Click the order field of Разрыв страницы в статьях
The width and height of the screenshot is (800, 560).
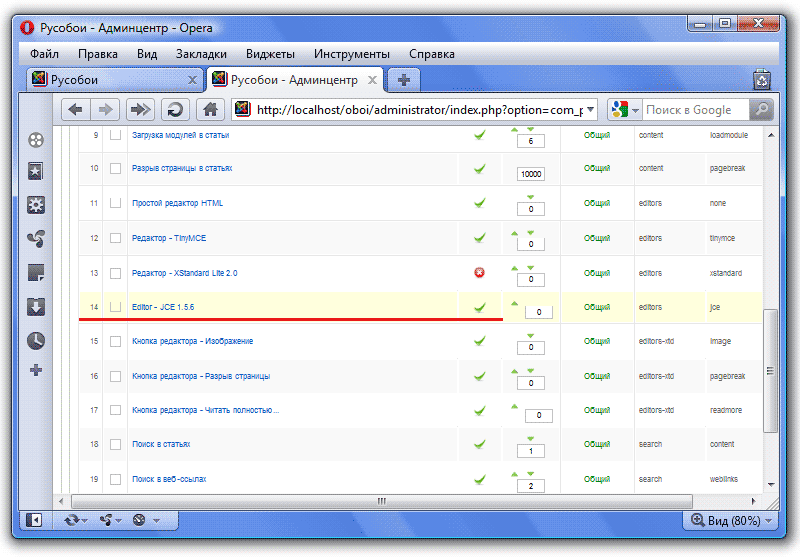coord(530,174)
